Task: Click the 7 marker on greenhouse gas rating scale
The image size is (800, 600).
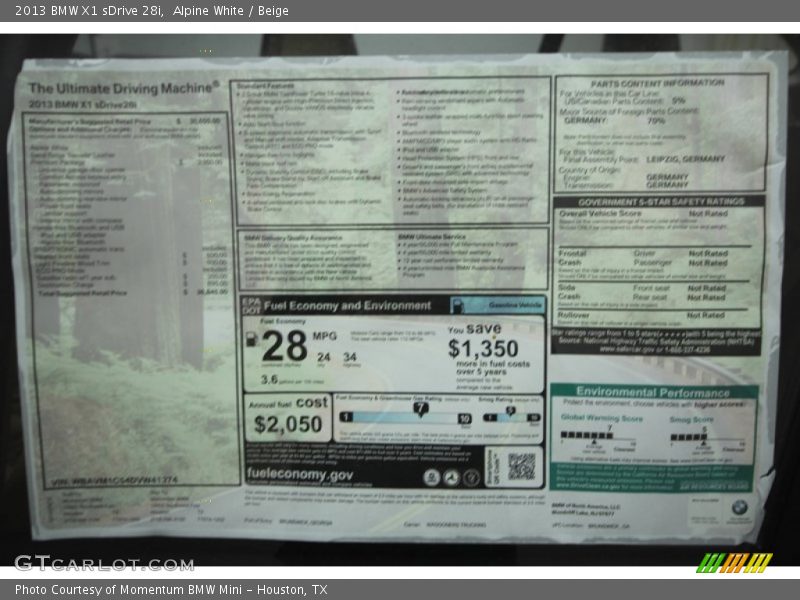Action: (420, 409)
